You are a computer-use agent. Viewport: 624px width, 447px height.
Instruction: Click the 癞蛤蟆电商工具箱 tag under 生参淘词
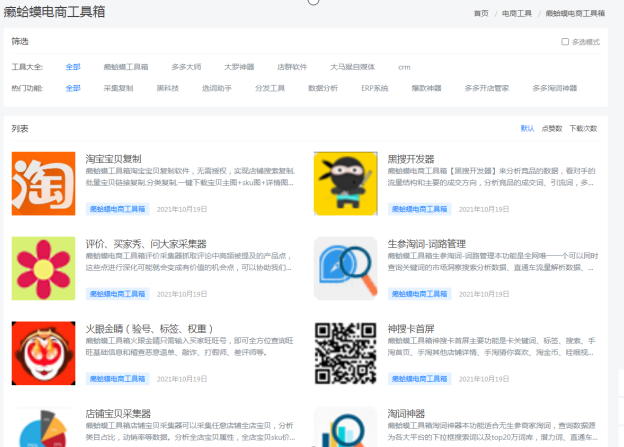419,294
